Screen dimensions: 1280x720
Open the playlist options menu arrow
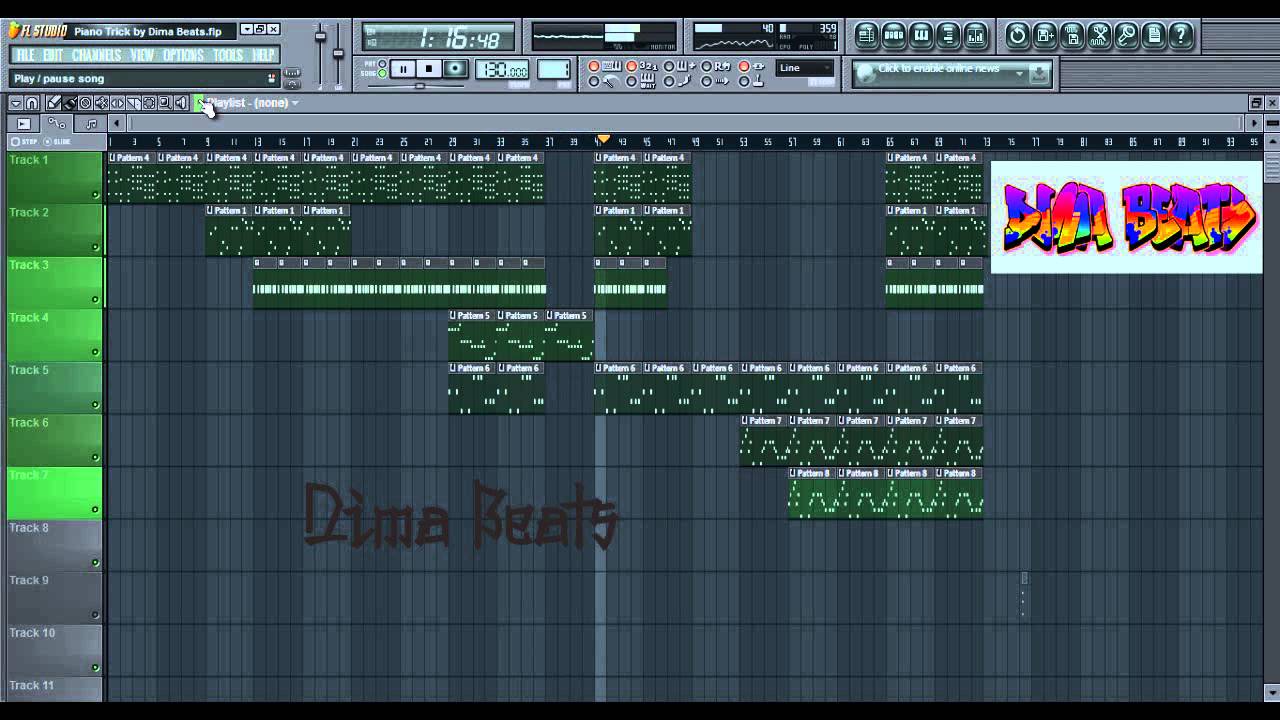tap(16, 103)
